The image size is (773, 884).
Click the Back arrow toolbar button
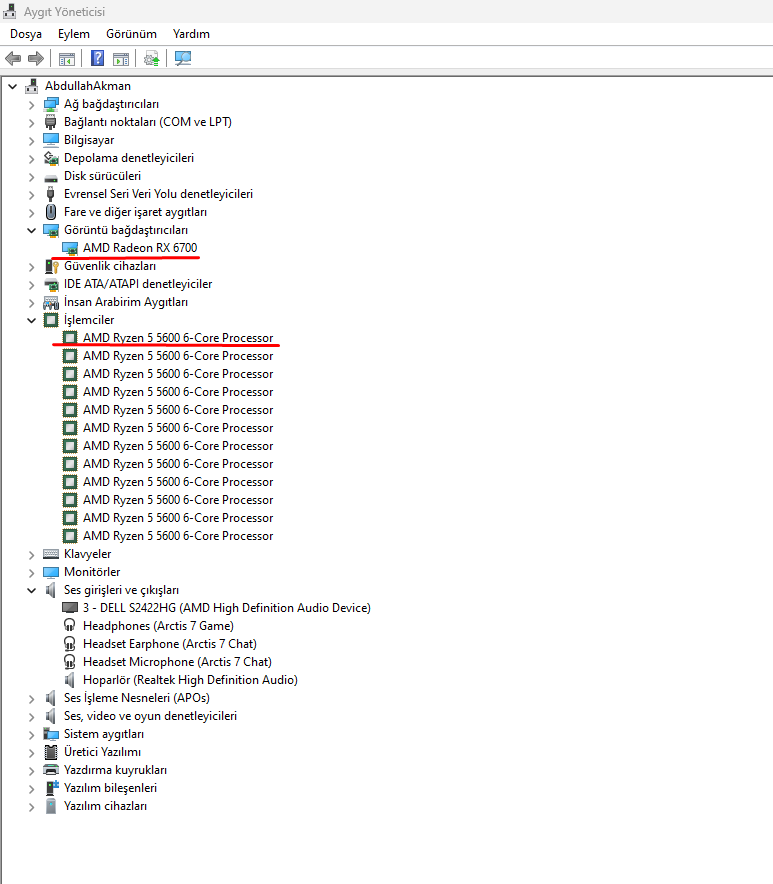click(13, 58)
